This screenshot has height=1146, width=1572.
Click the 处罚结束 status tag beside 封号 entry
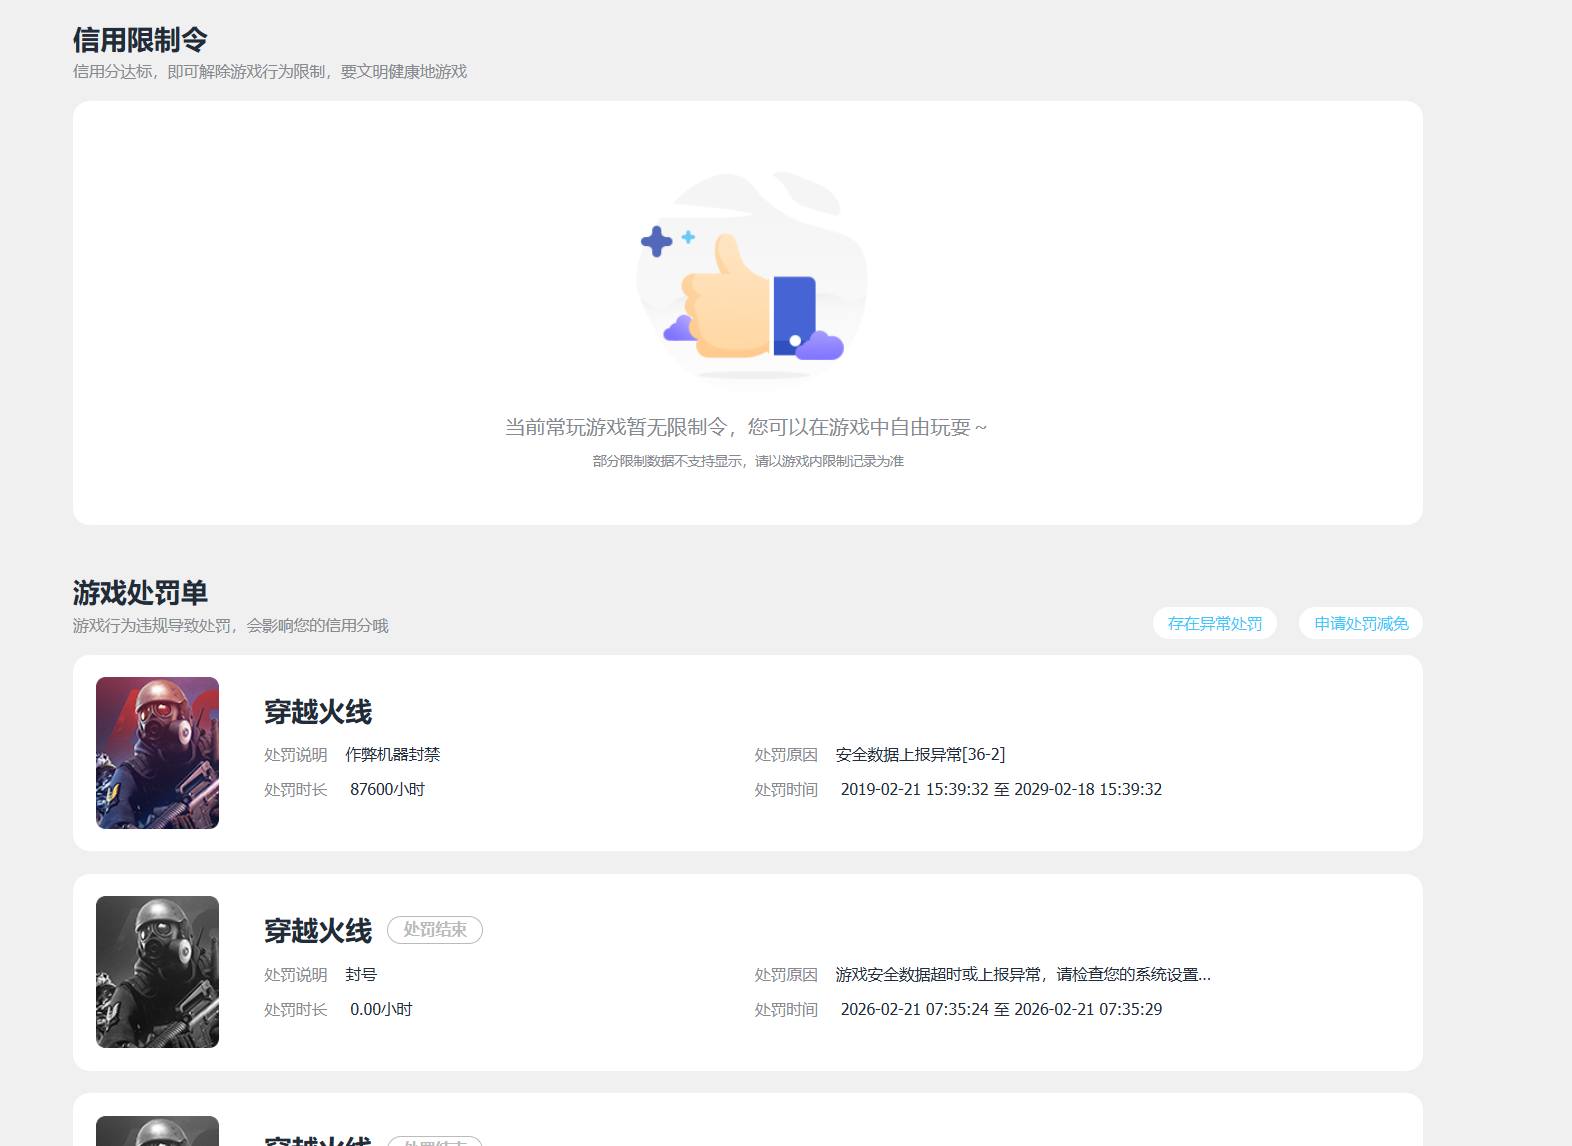(435, 930)
